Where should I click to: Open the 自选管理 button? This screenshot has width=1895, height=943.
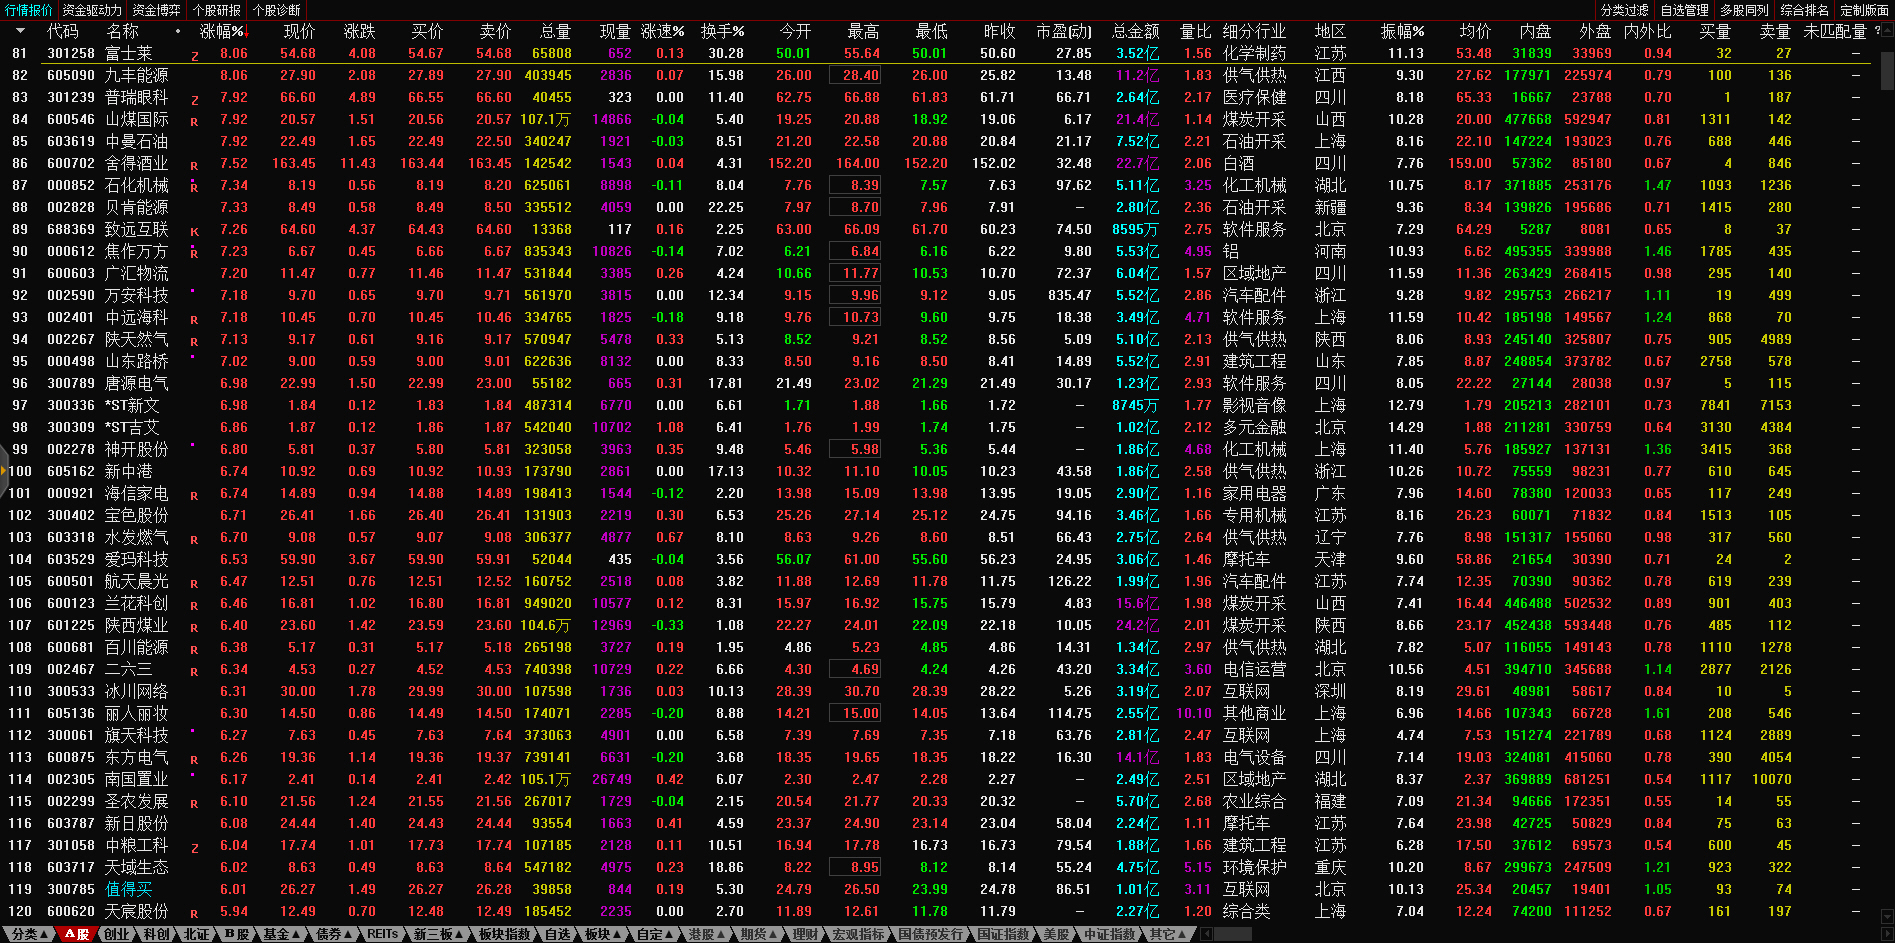click(x=1684, y=10)
